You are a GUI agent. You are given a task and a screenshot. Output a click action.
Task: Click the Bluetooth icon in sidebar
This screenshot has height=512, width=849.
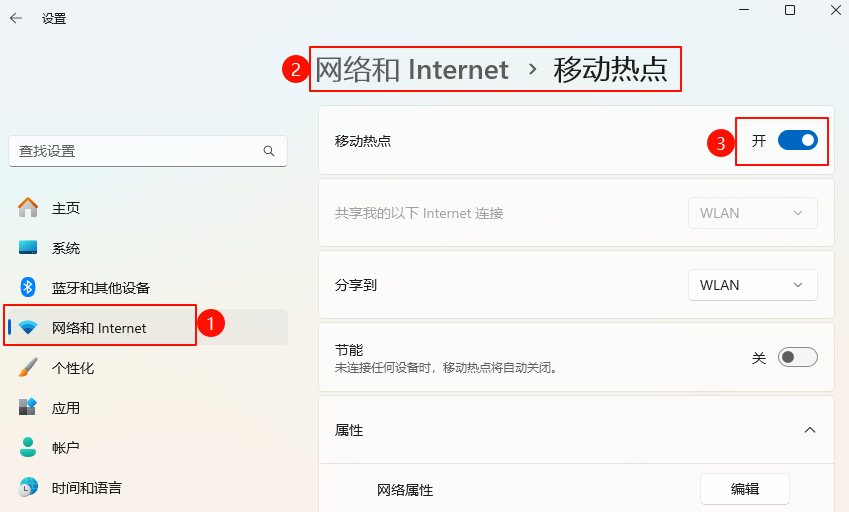(28, 288)
